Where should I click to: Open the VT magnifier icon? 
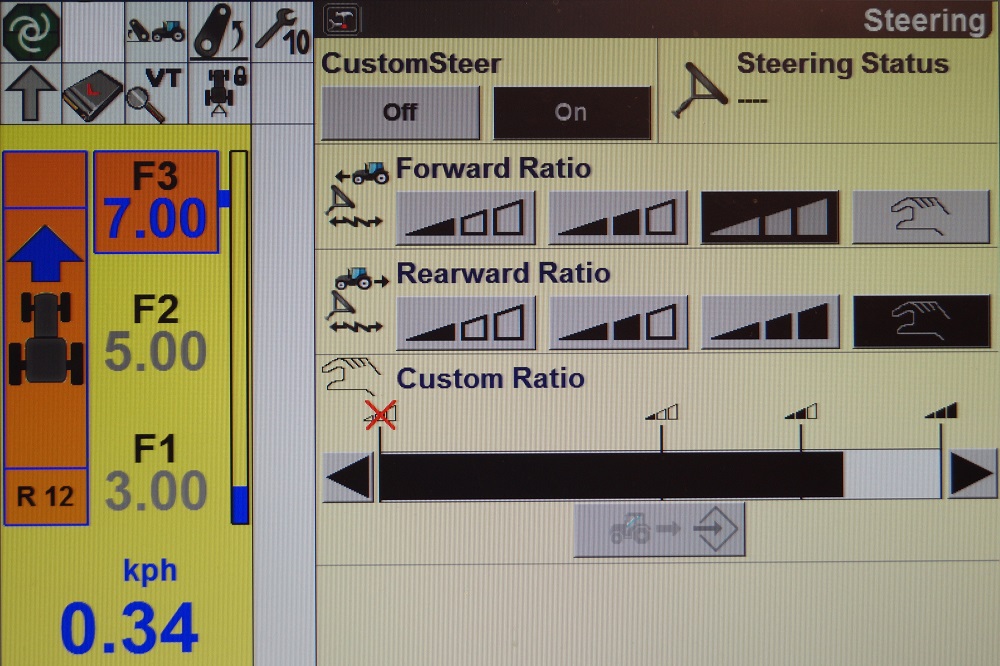pyautogui.click(x=155, y=95)
